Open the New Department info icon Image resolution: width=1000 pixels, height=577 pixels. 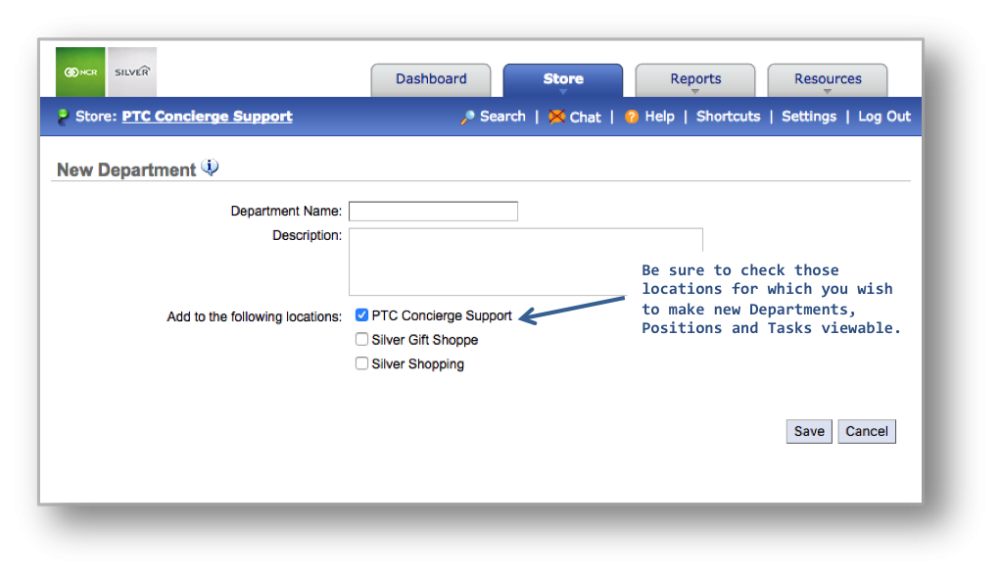[x=210, y=168]
